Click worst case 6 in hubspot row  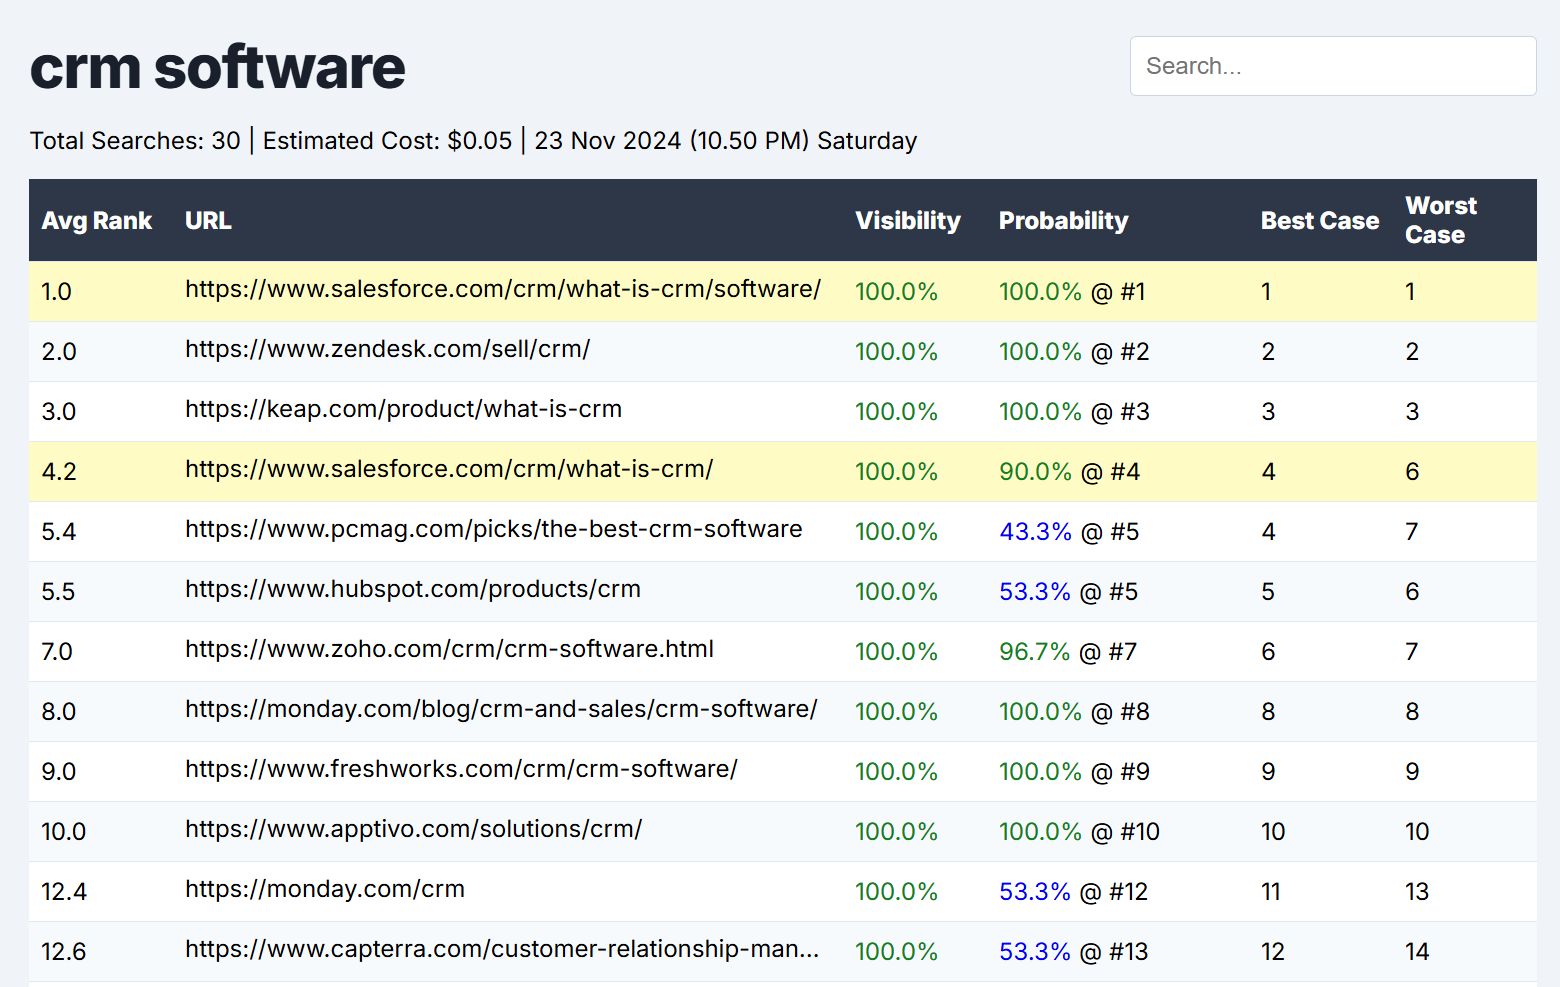point(1412,592)
